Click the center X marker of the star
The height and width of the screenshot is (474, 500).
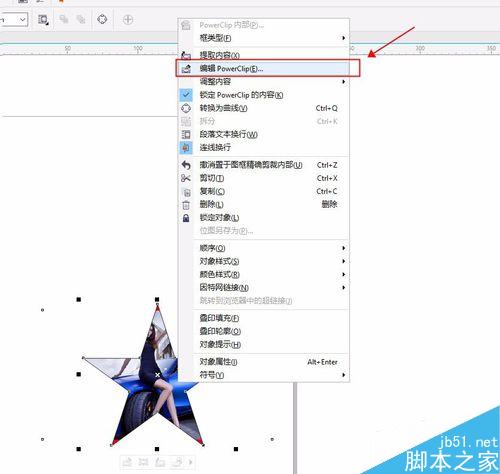(157, 375)
